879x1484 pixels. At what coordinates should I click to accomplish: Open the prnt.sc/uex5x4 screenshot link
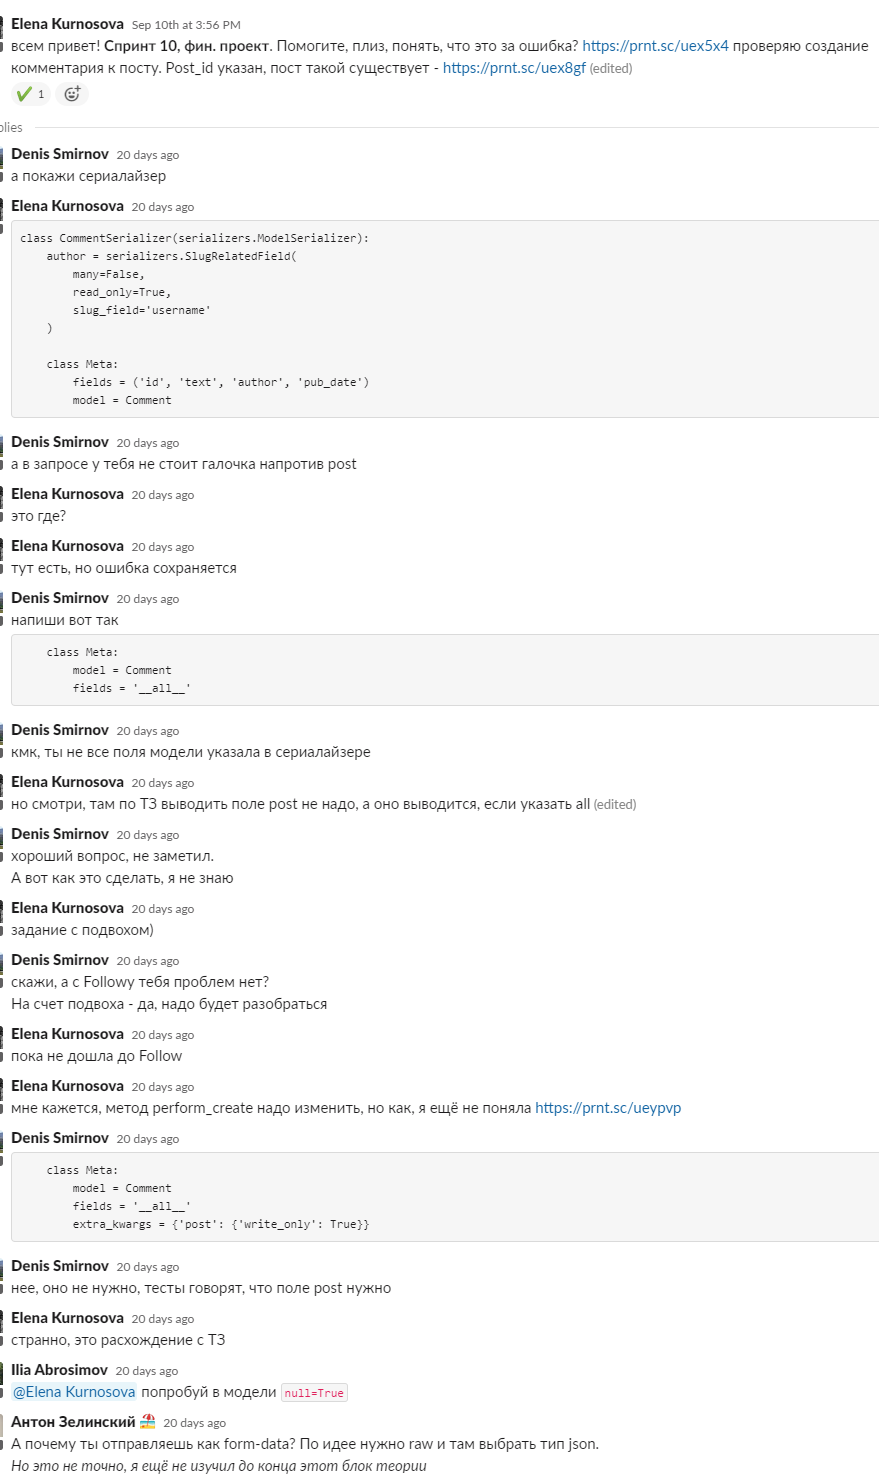(655, 46)
